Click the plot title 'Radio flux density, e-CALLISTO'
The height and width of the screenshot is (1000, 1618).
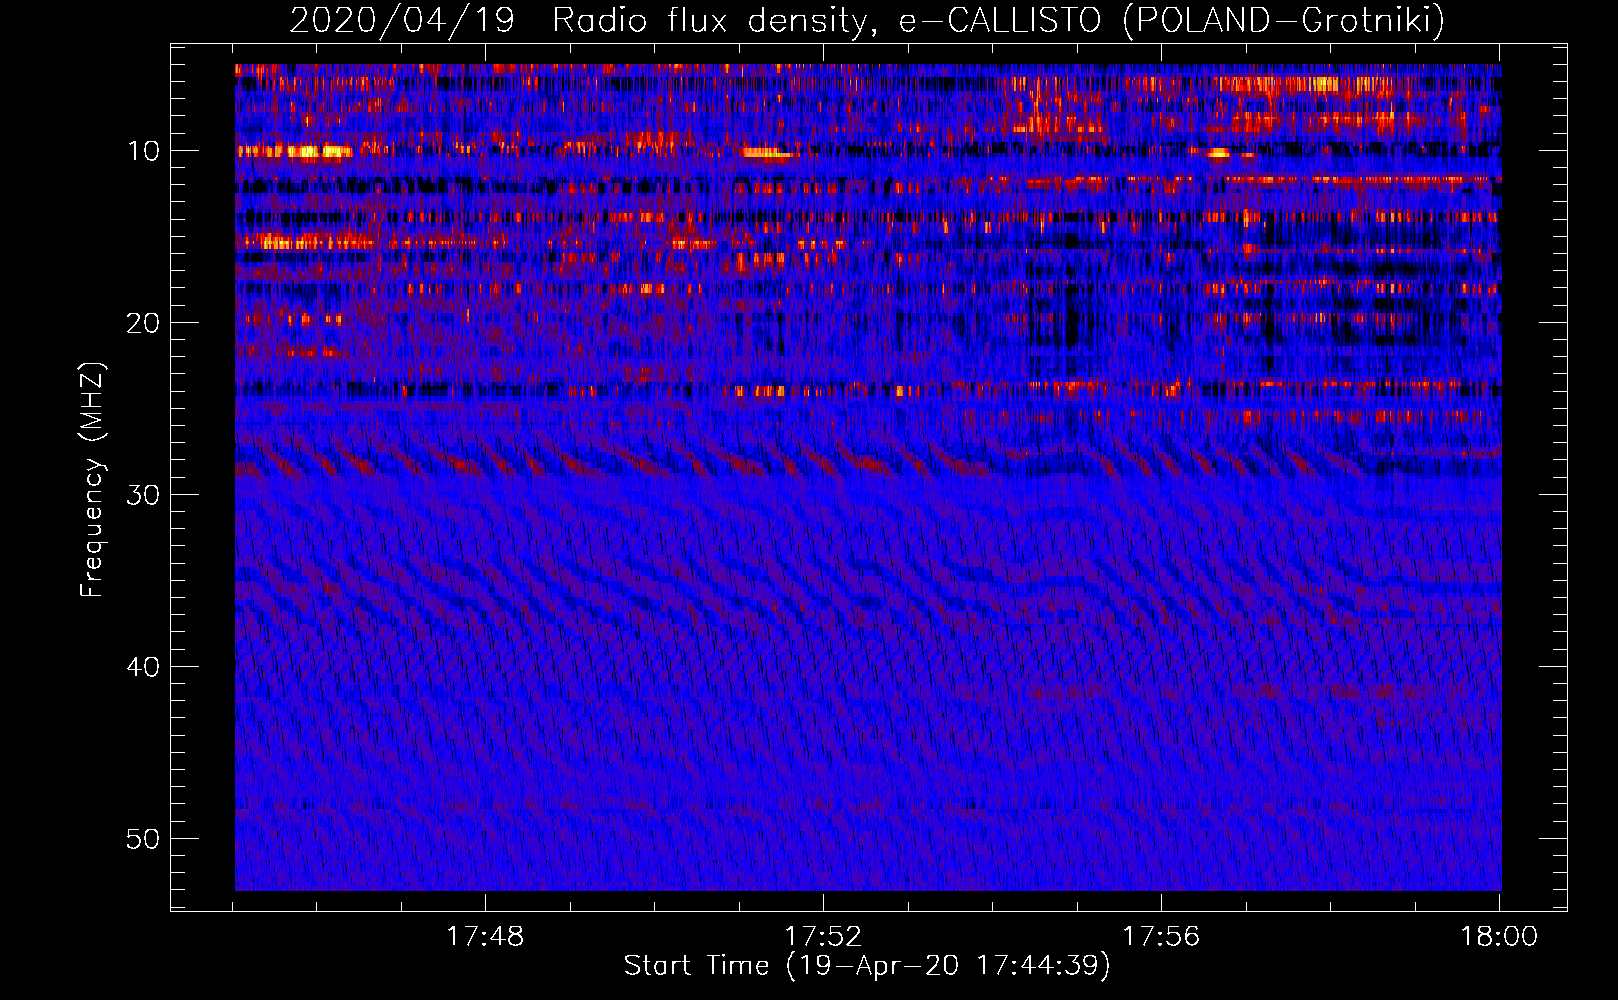(827, 20)
